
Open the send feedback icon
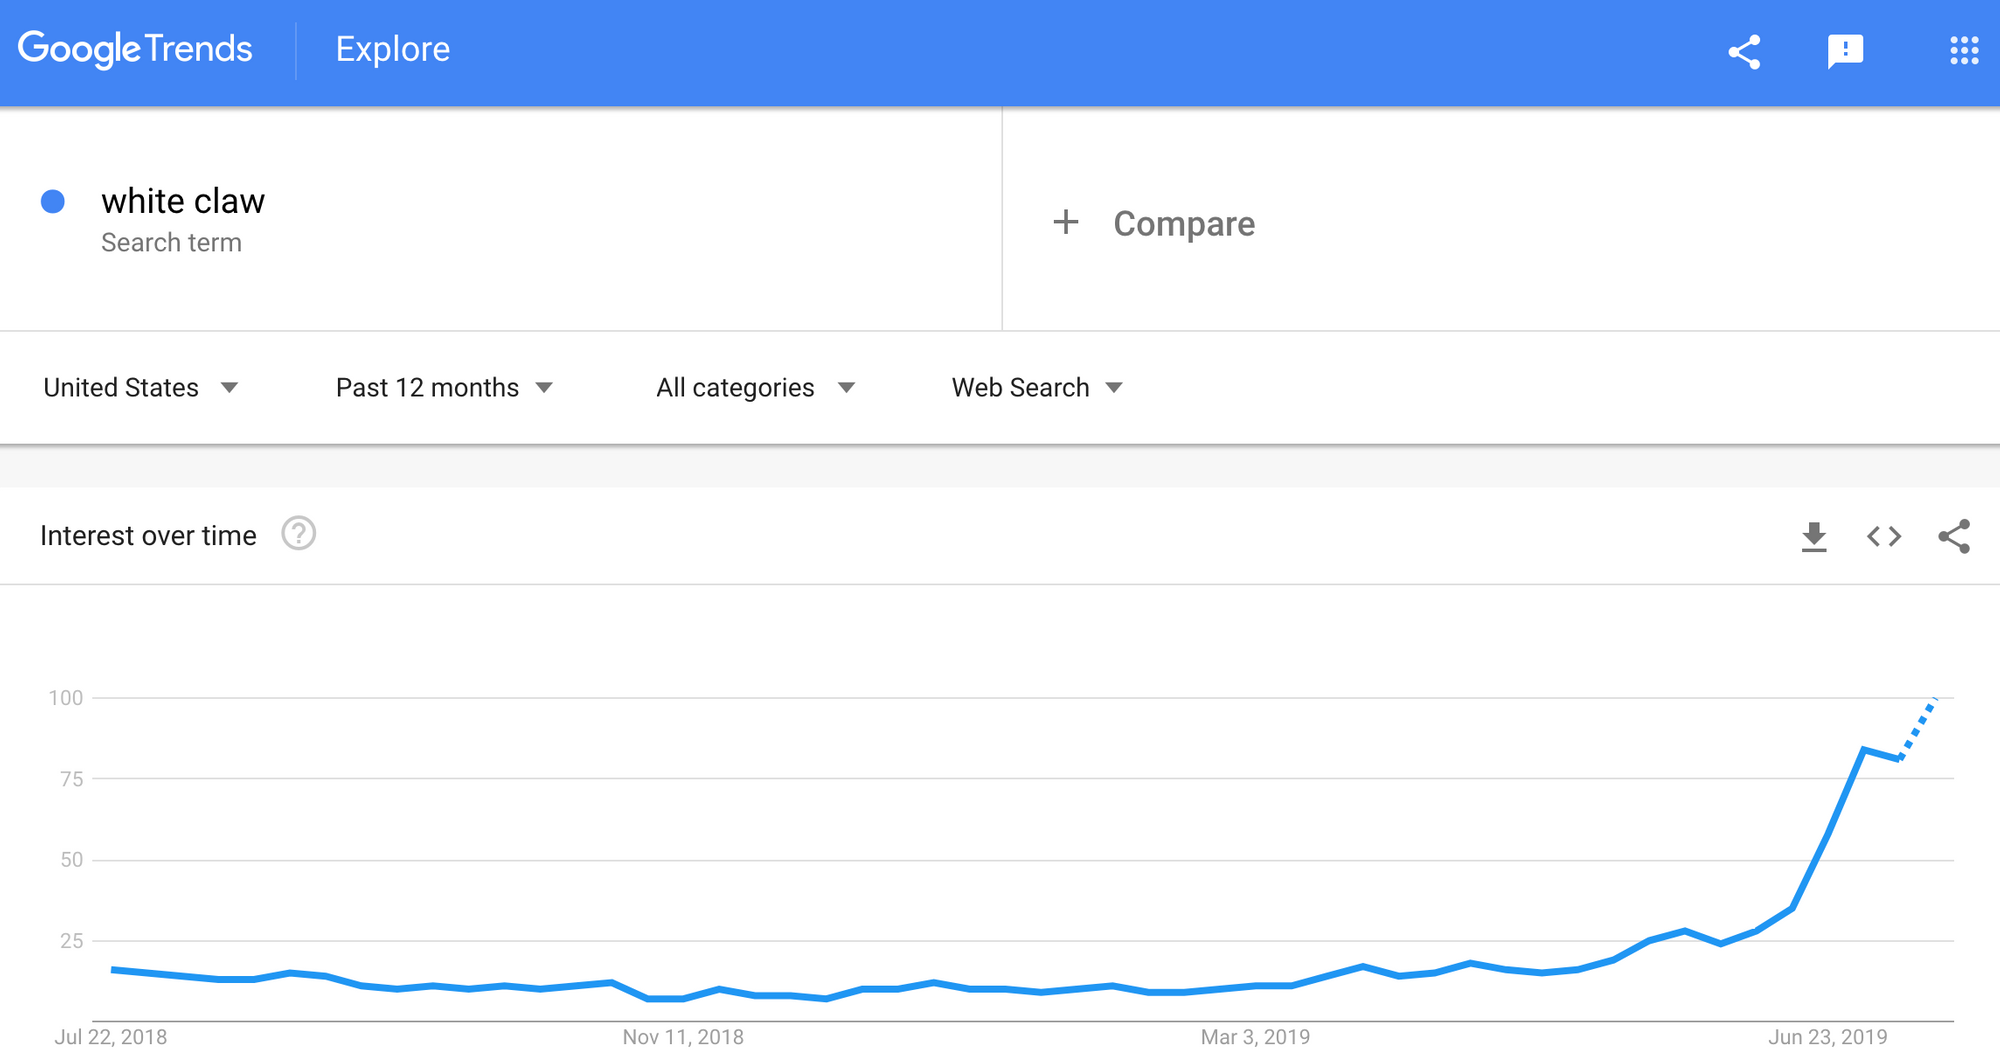1845,51
